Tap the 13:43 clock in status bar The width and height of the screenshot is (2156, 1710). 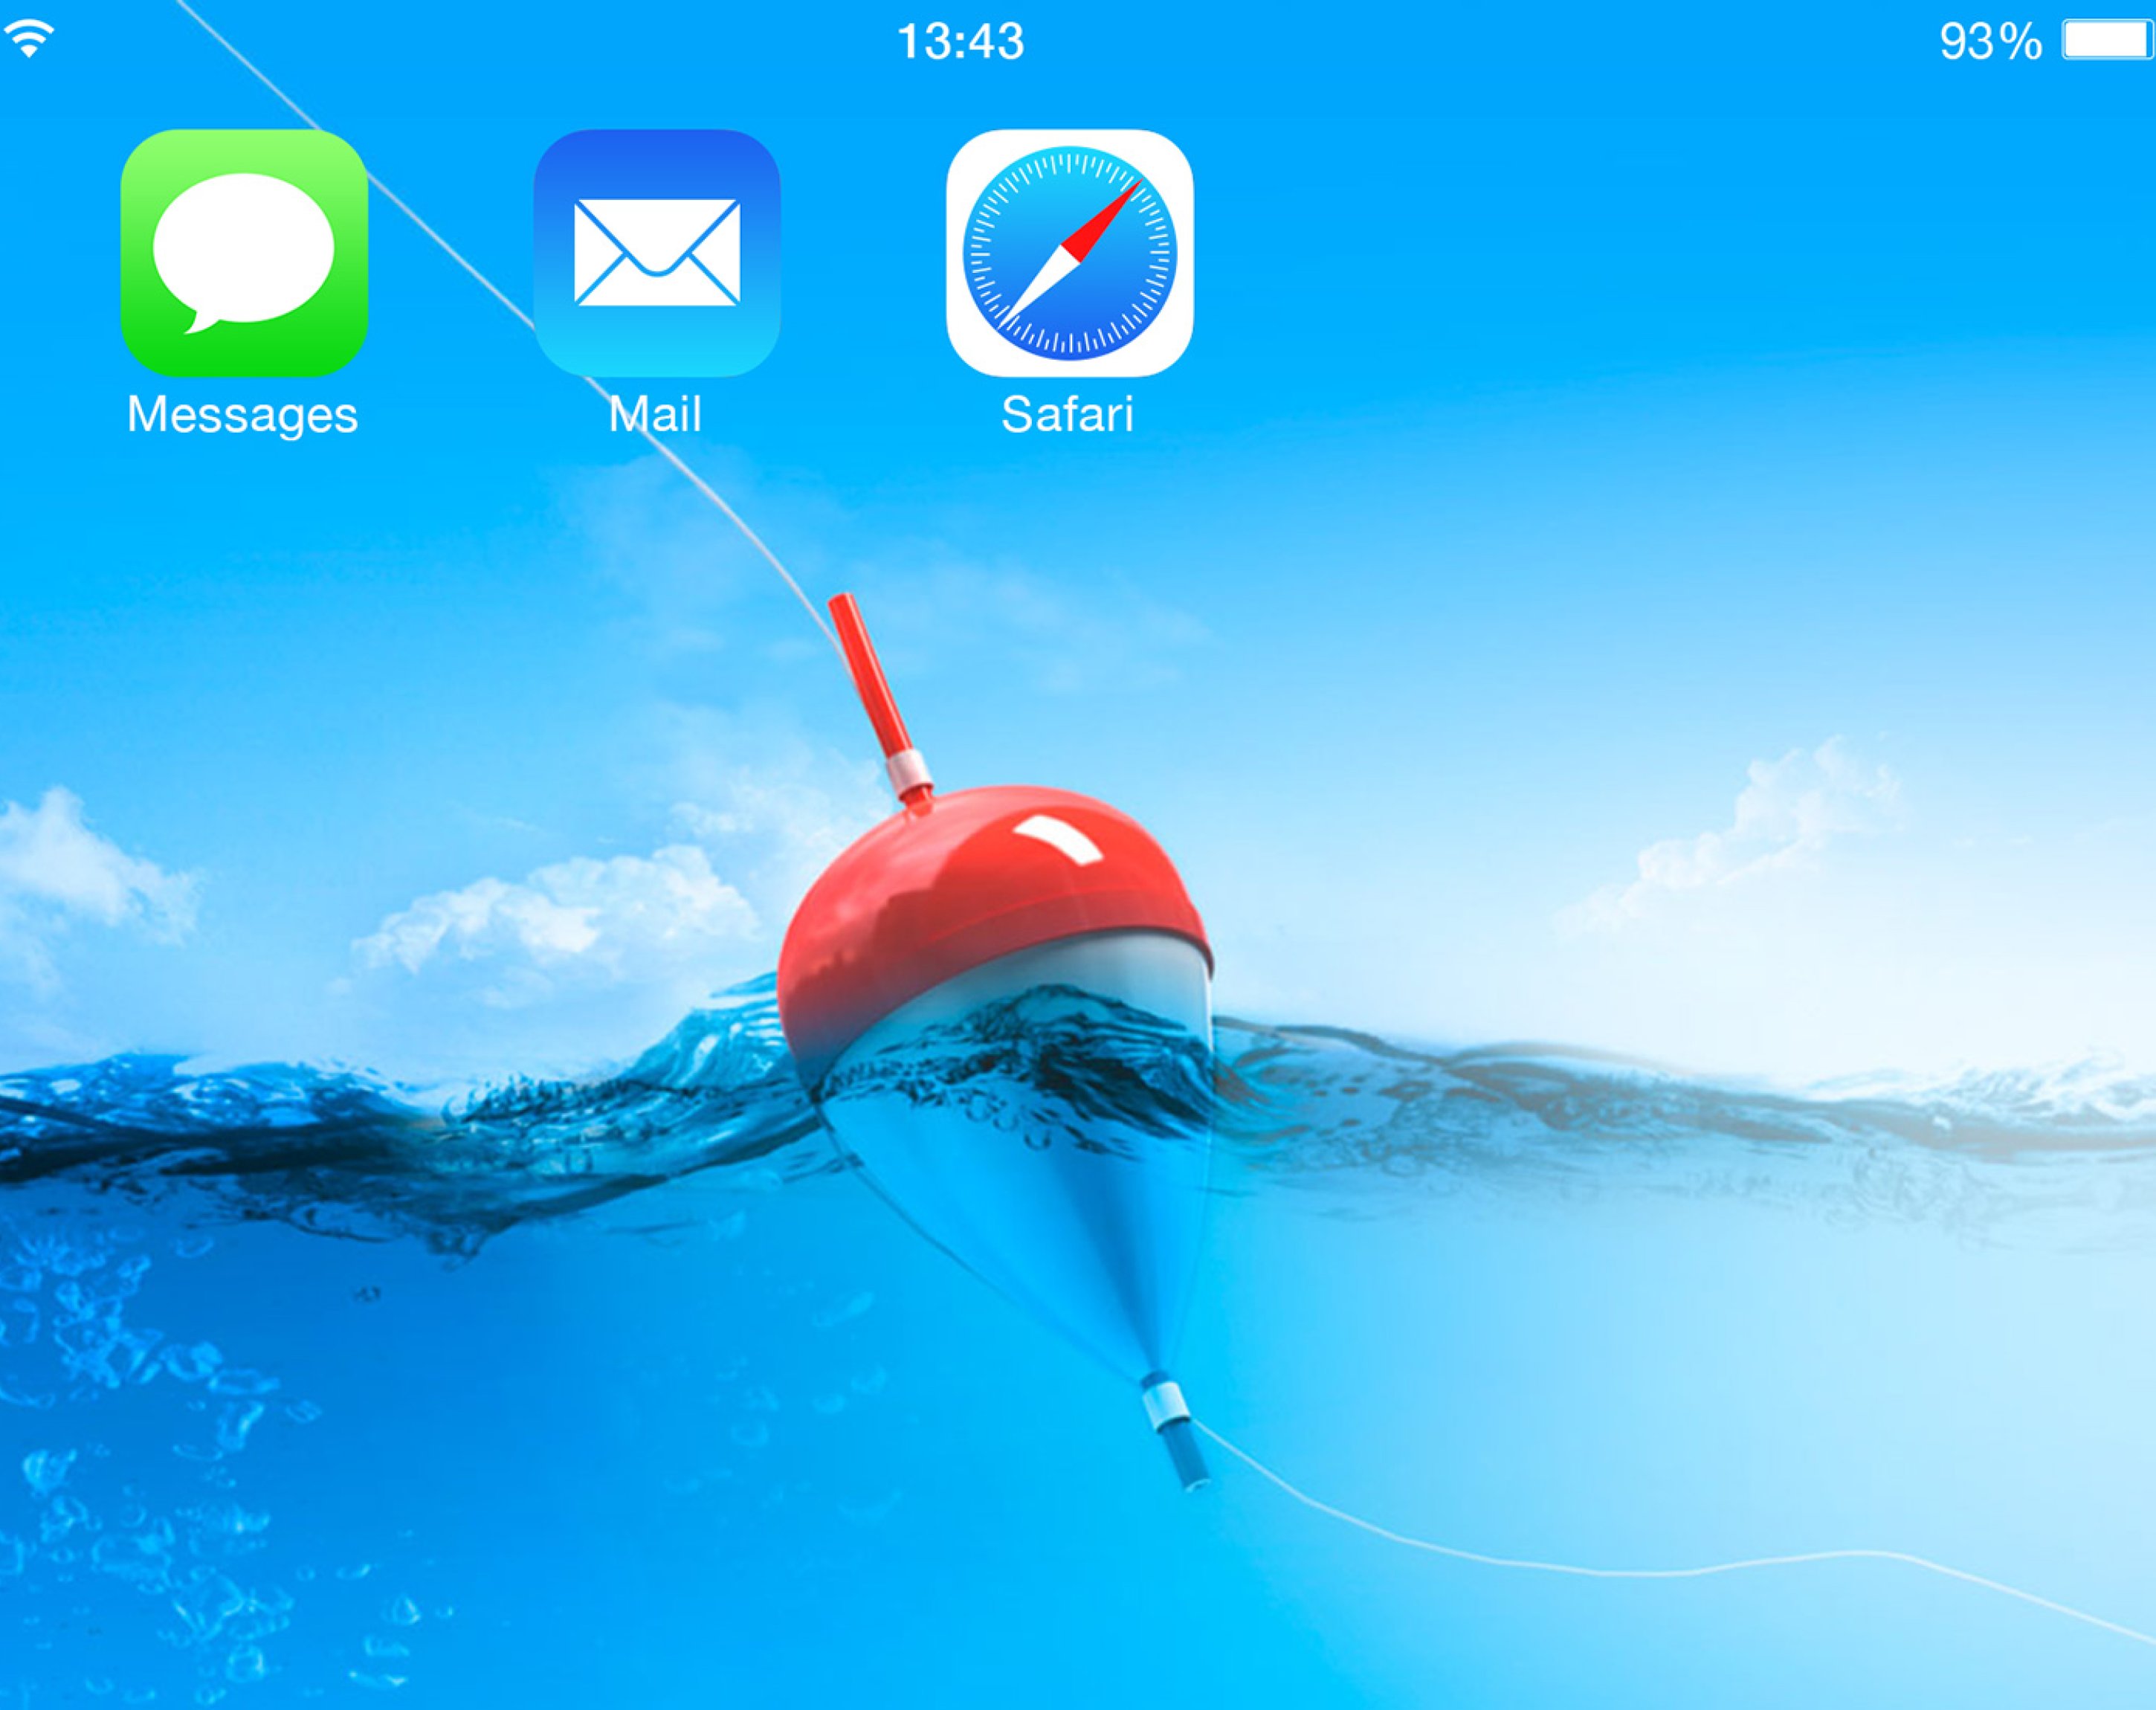coord(960,42)
